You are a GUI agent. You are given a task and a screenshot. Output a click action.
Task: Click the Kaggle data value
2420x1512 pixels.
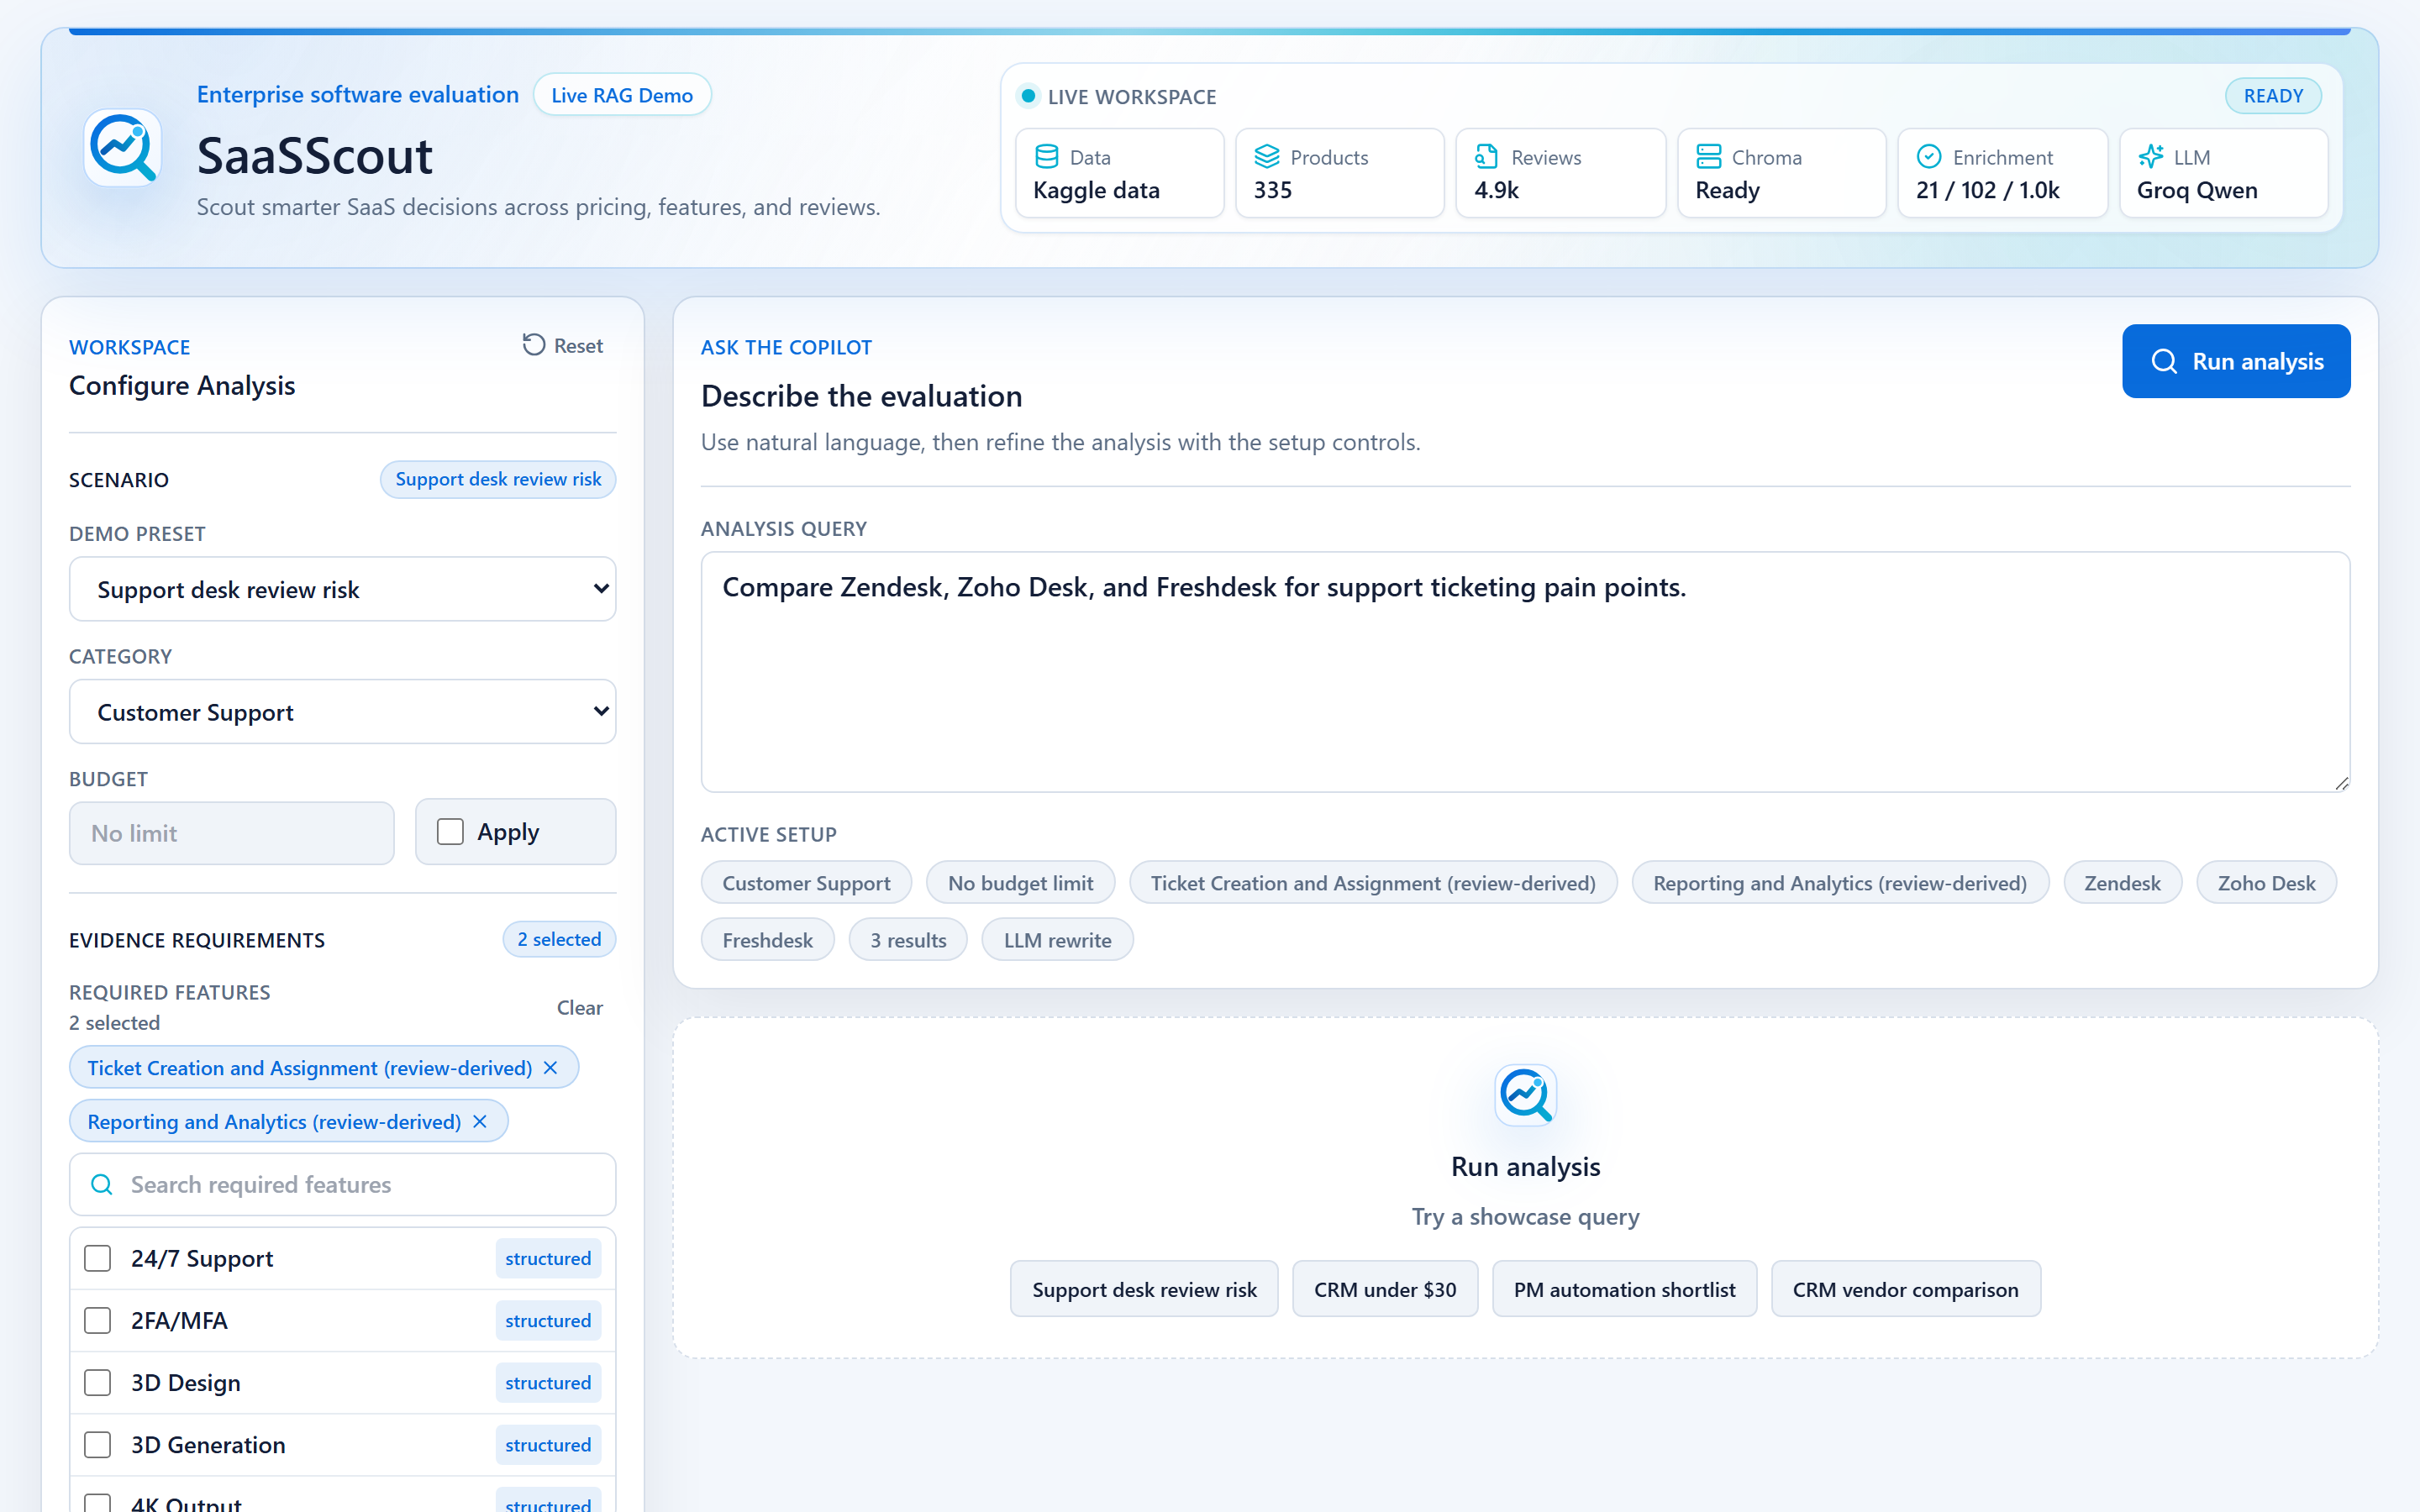point(1096,190)
